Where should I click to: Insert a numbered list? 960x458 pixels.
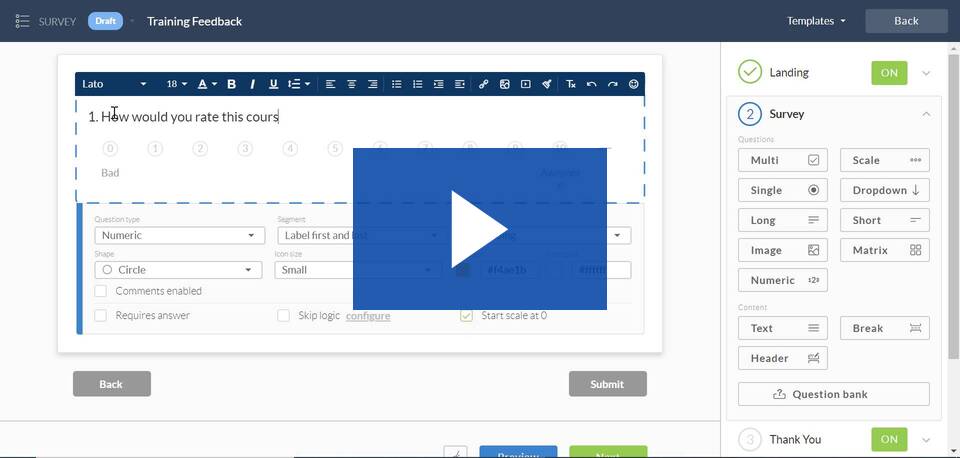pyautogui.click(x=418, y=84)
